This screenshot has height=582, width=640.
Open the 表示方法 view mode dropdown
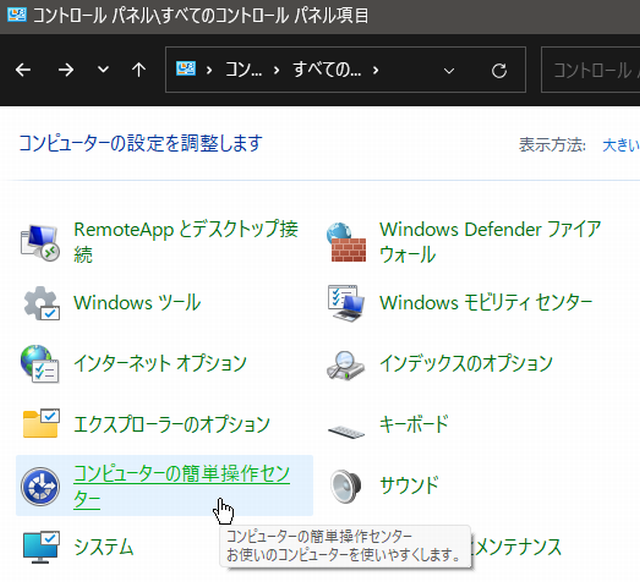click(x=620, y=144)
